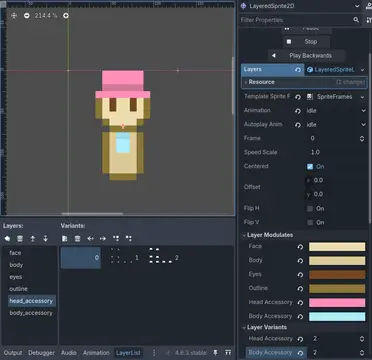The image size is (372, 360).
Task: Open the three-dot bottom panel menu
Action: pos(154,353)
